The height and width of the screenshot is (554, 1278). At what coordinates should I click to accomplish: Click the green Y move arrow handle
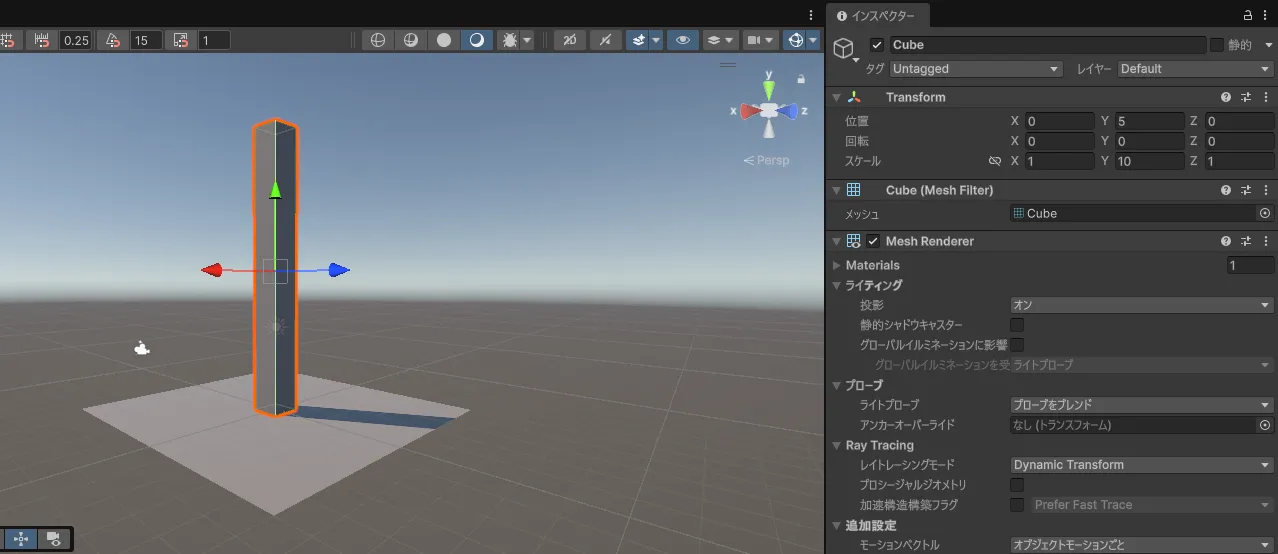click(x=275, y=190)
